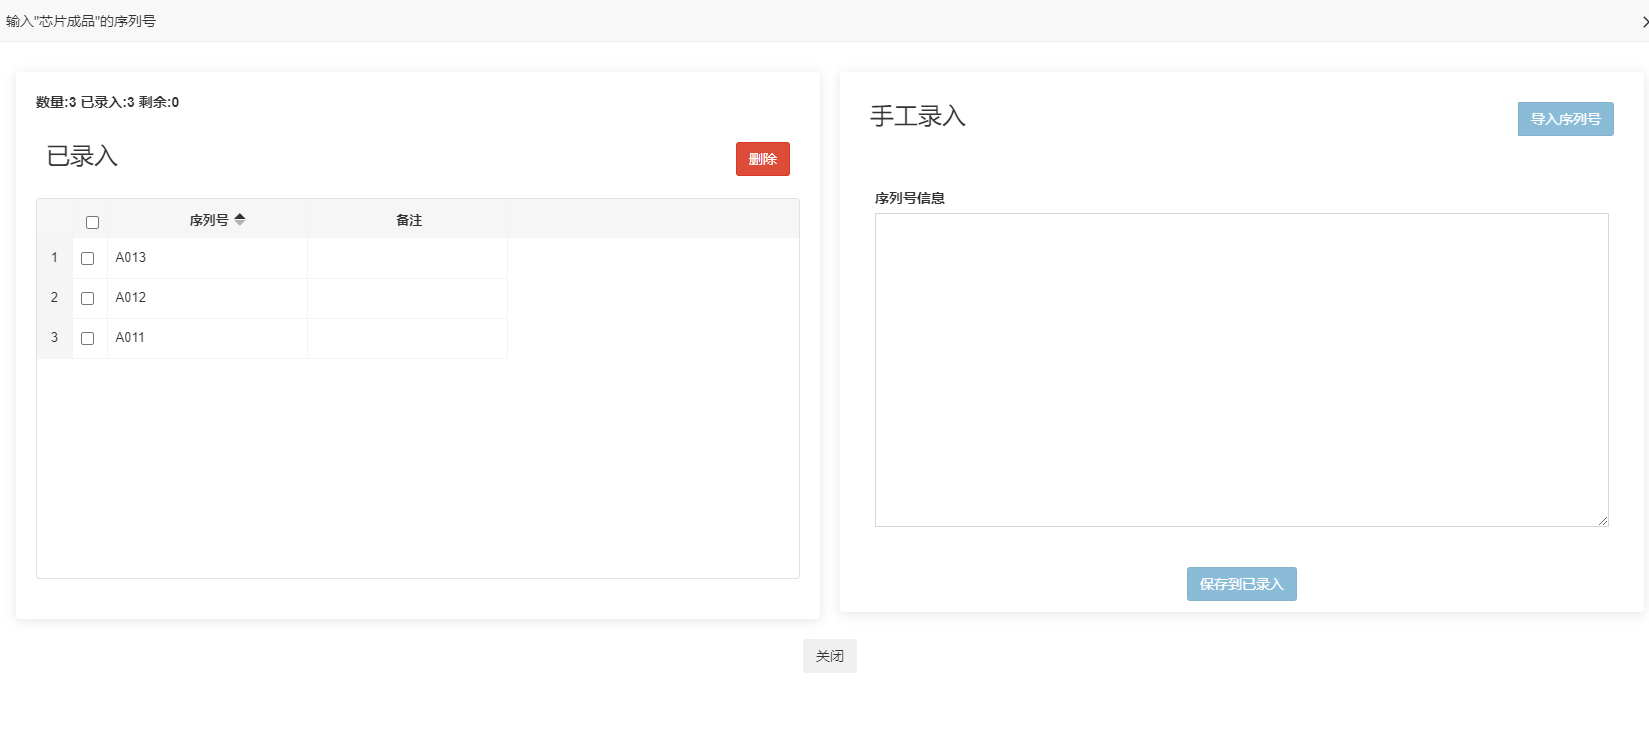Screen dimensions: 1649x735
Task: Check the box for serial A012
Action: pos(87,298)
